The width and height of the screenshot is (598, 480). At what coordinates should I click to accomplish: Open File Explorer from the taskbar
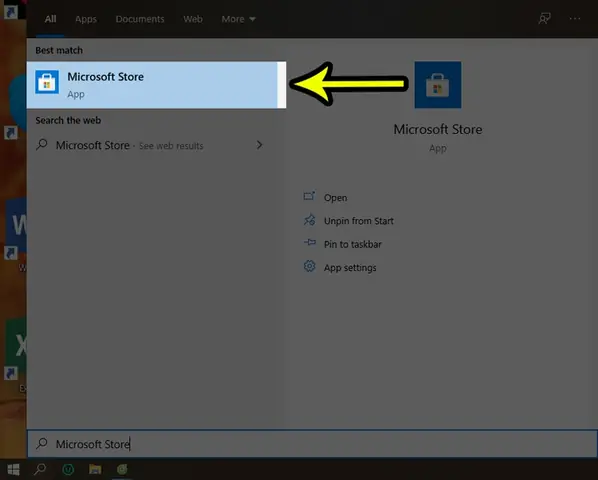95,469
